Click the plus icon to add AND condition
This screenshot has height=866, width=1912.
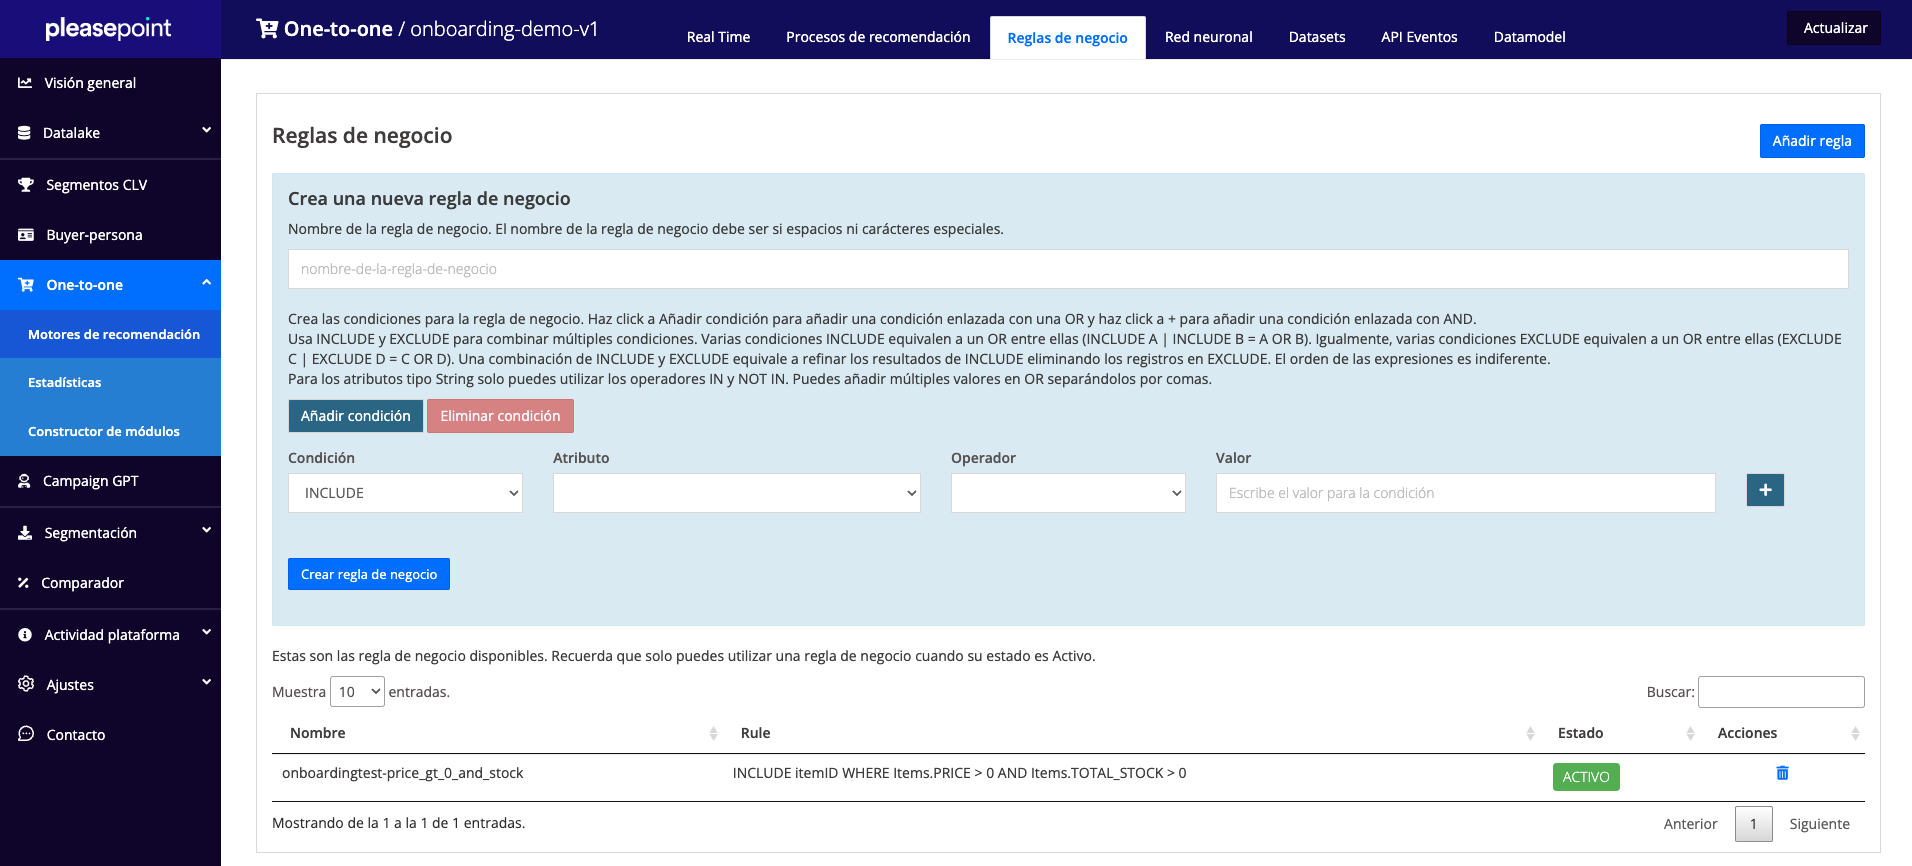tap(1765, 490)
